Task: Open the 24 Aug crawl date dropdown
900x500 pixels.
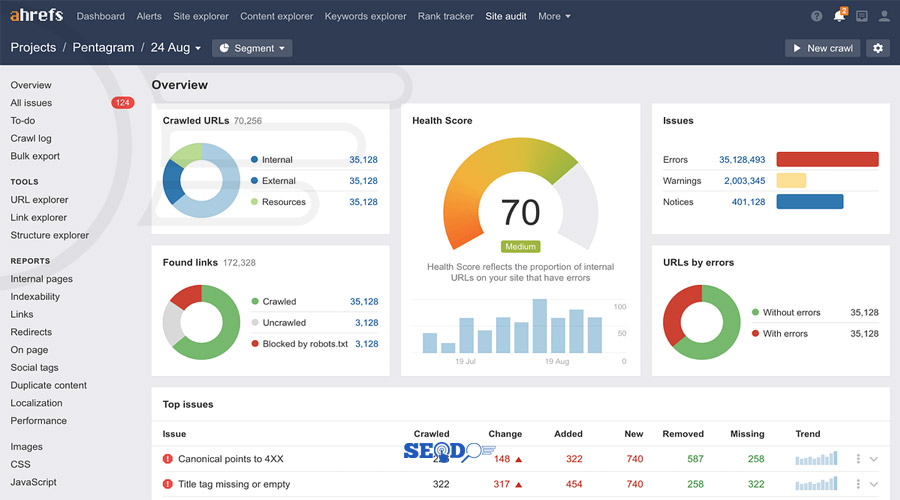Action: [176, 48]
